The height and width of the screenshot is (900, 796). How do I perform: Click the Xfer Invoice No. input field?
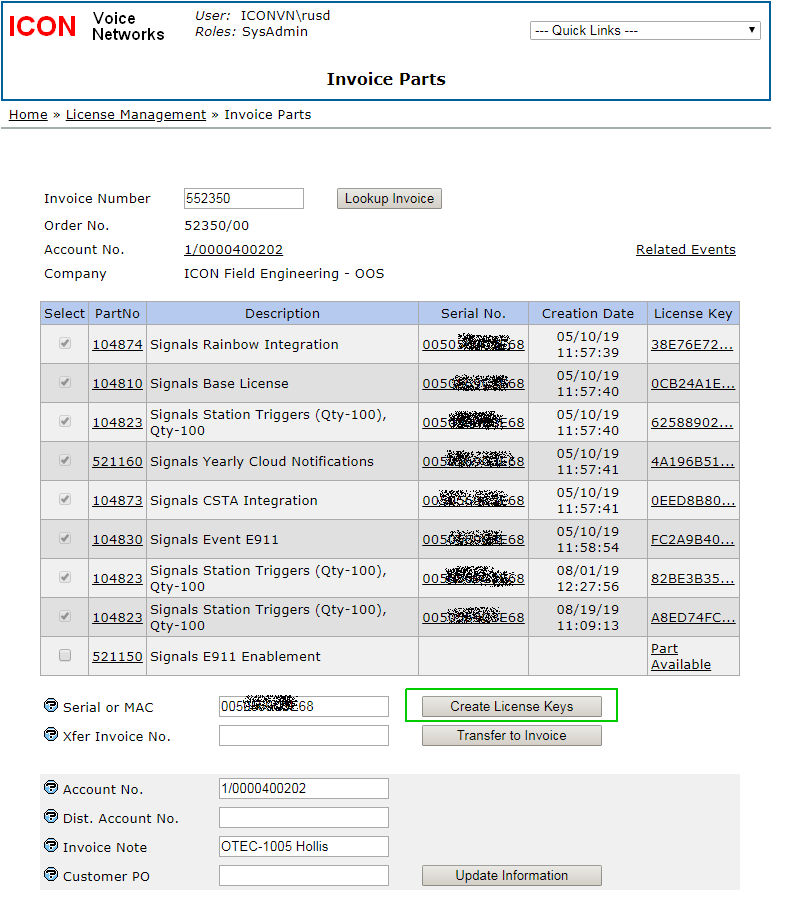(x=304, y=736)
